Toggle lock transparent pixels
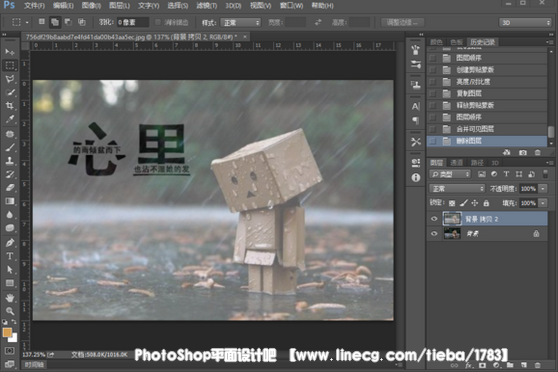The width and height of the screenshot is (558, 372). click(452, 203)
